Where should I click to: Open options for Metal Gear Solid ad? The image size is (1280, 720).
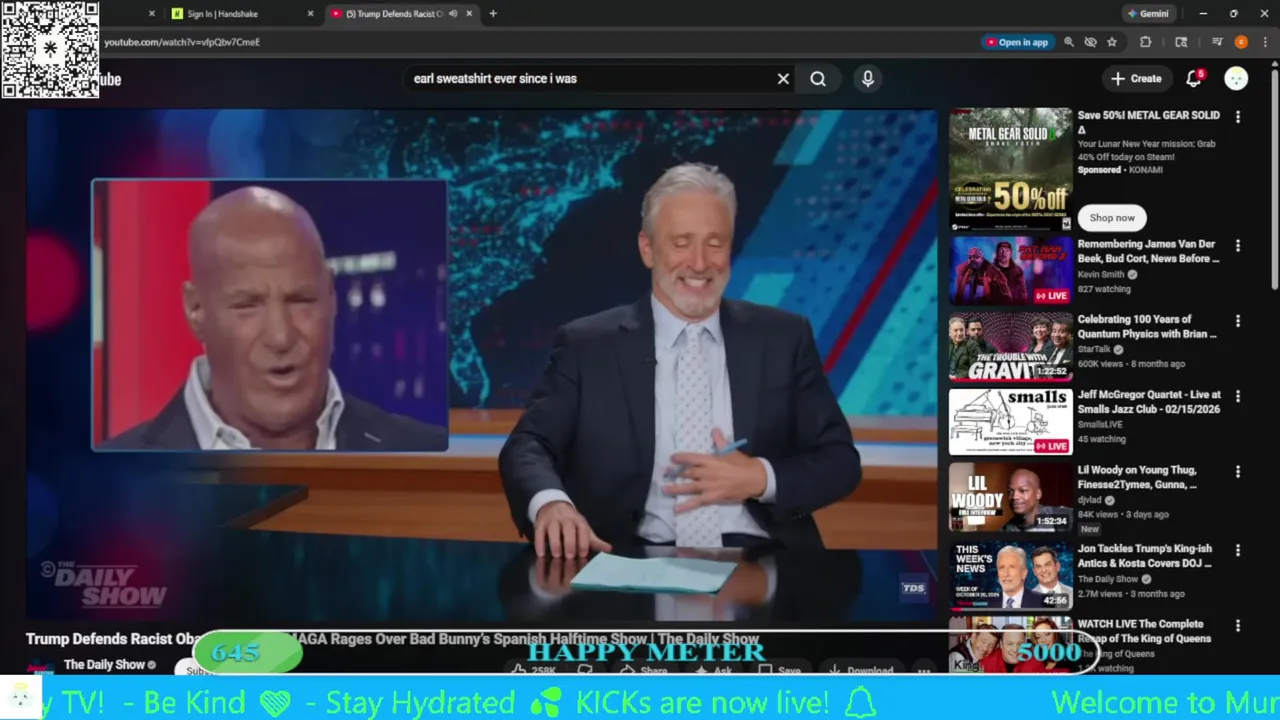tap(1238, 117)
